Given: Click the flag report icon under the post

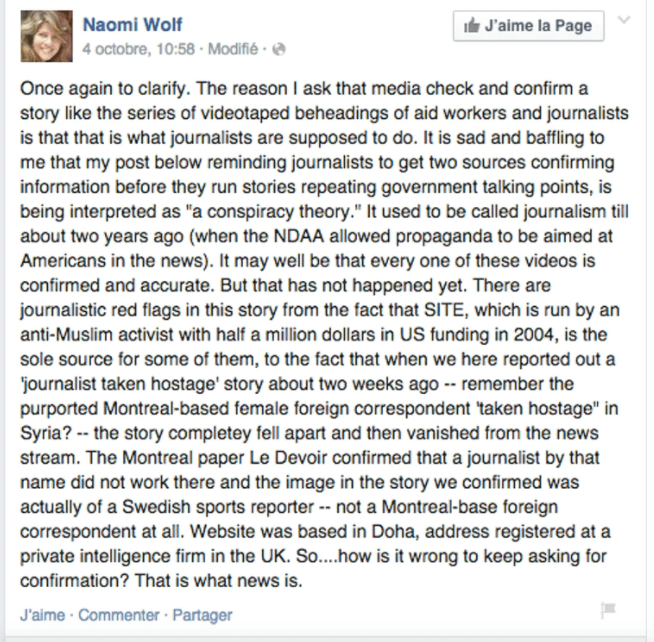Looking at the screenshot, I should 607,610.
